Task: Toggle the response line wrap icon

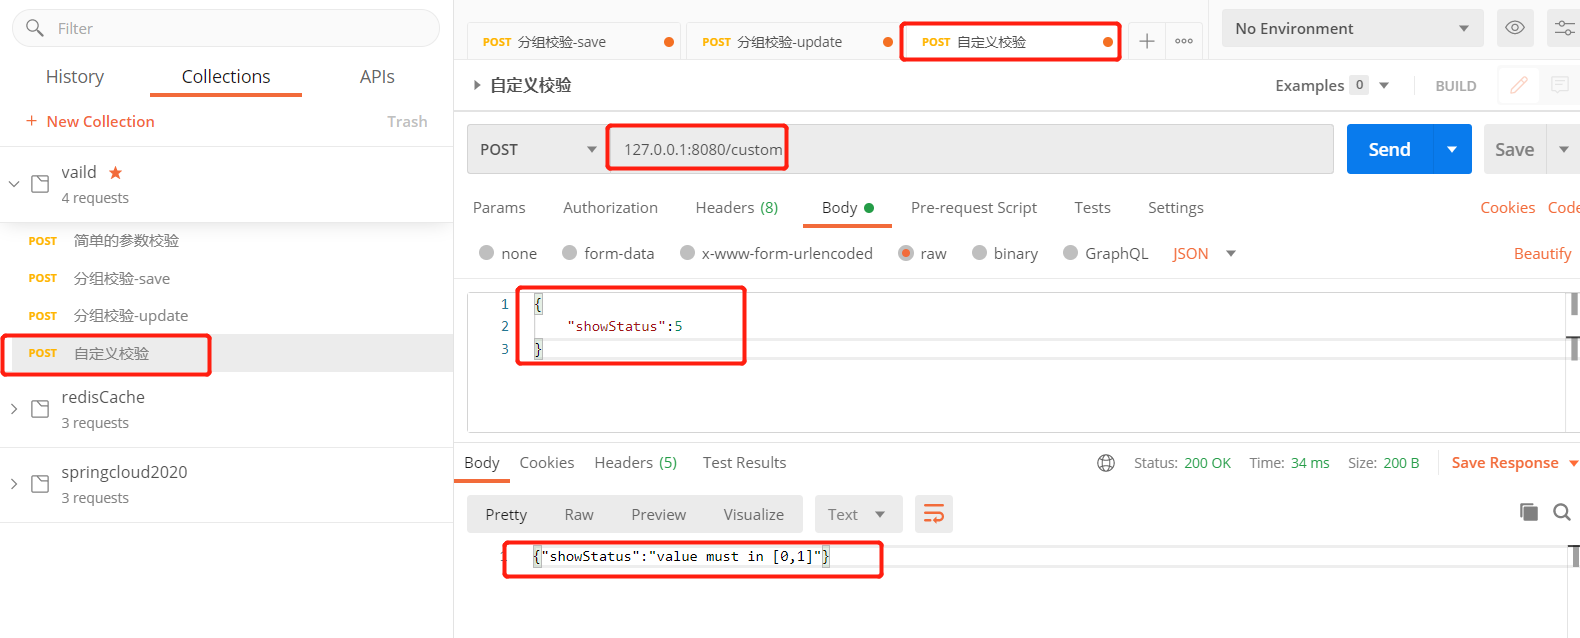Action: tap(934, 514)
